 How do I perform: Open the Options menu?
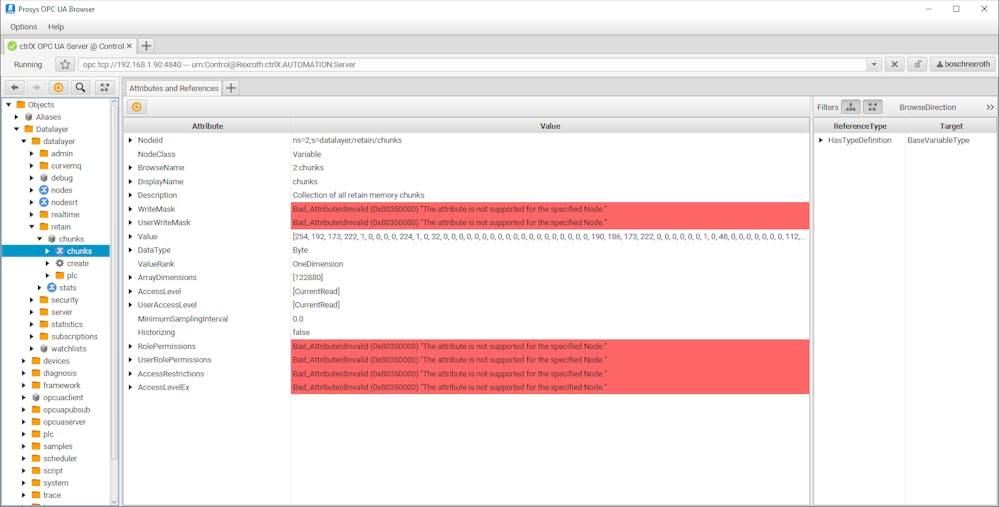pos(24,27)
